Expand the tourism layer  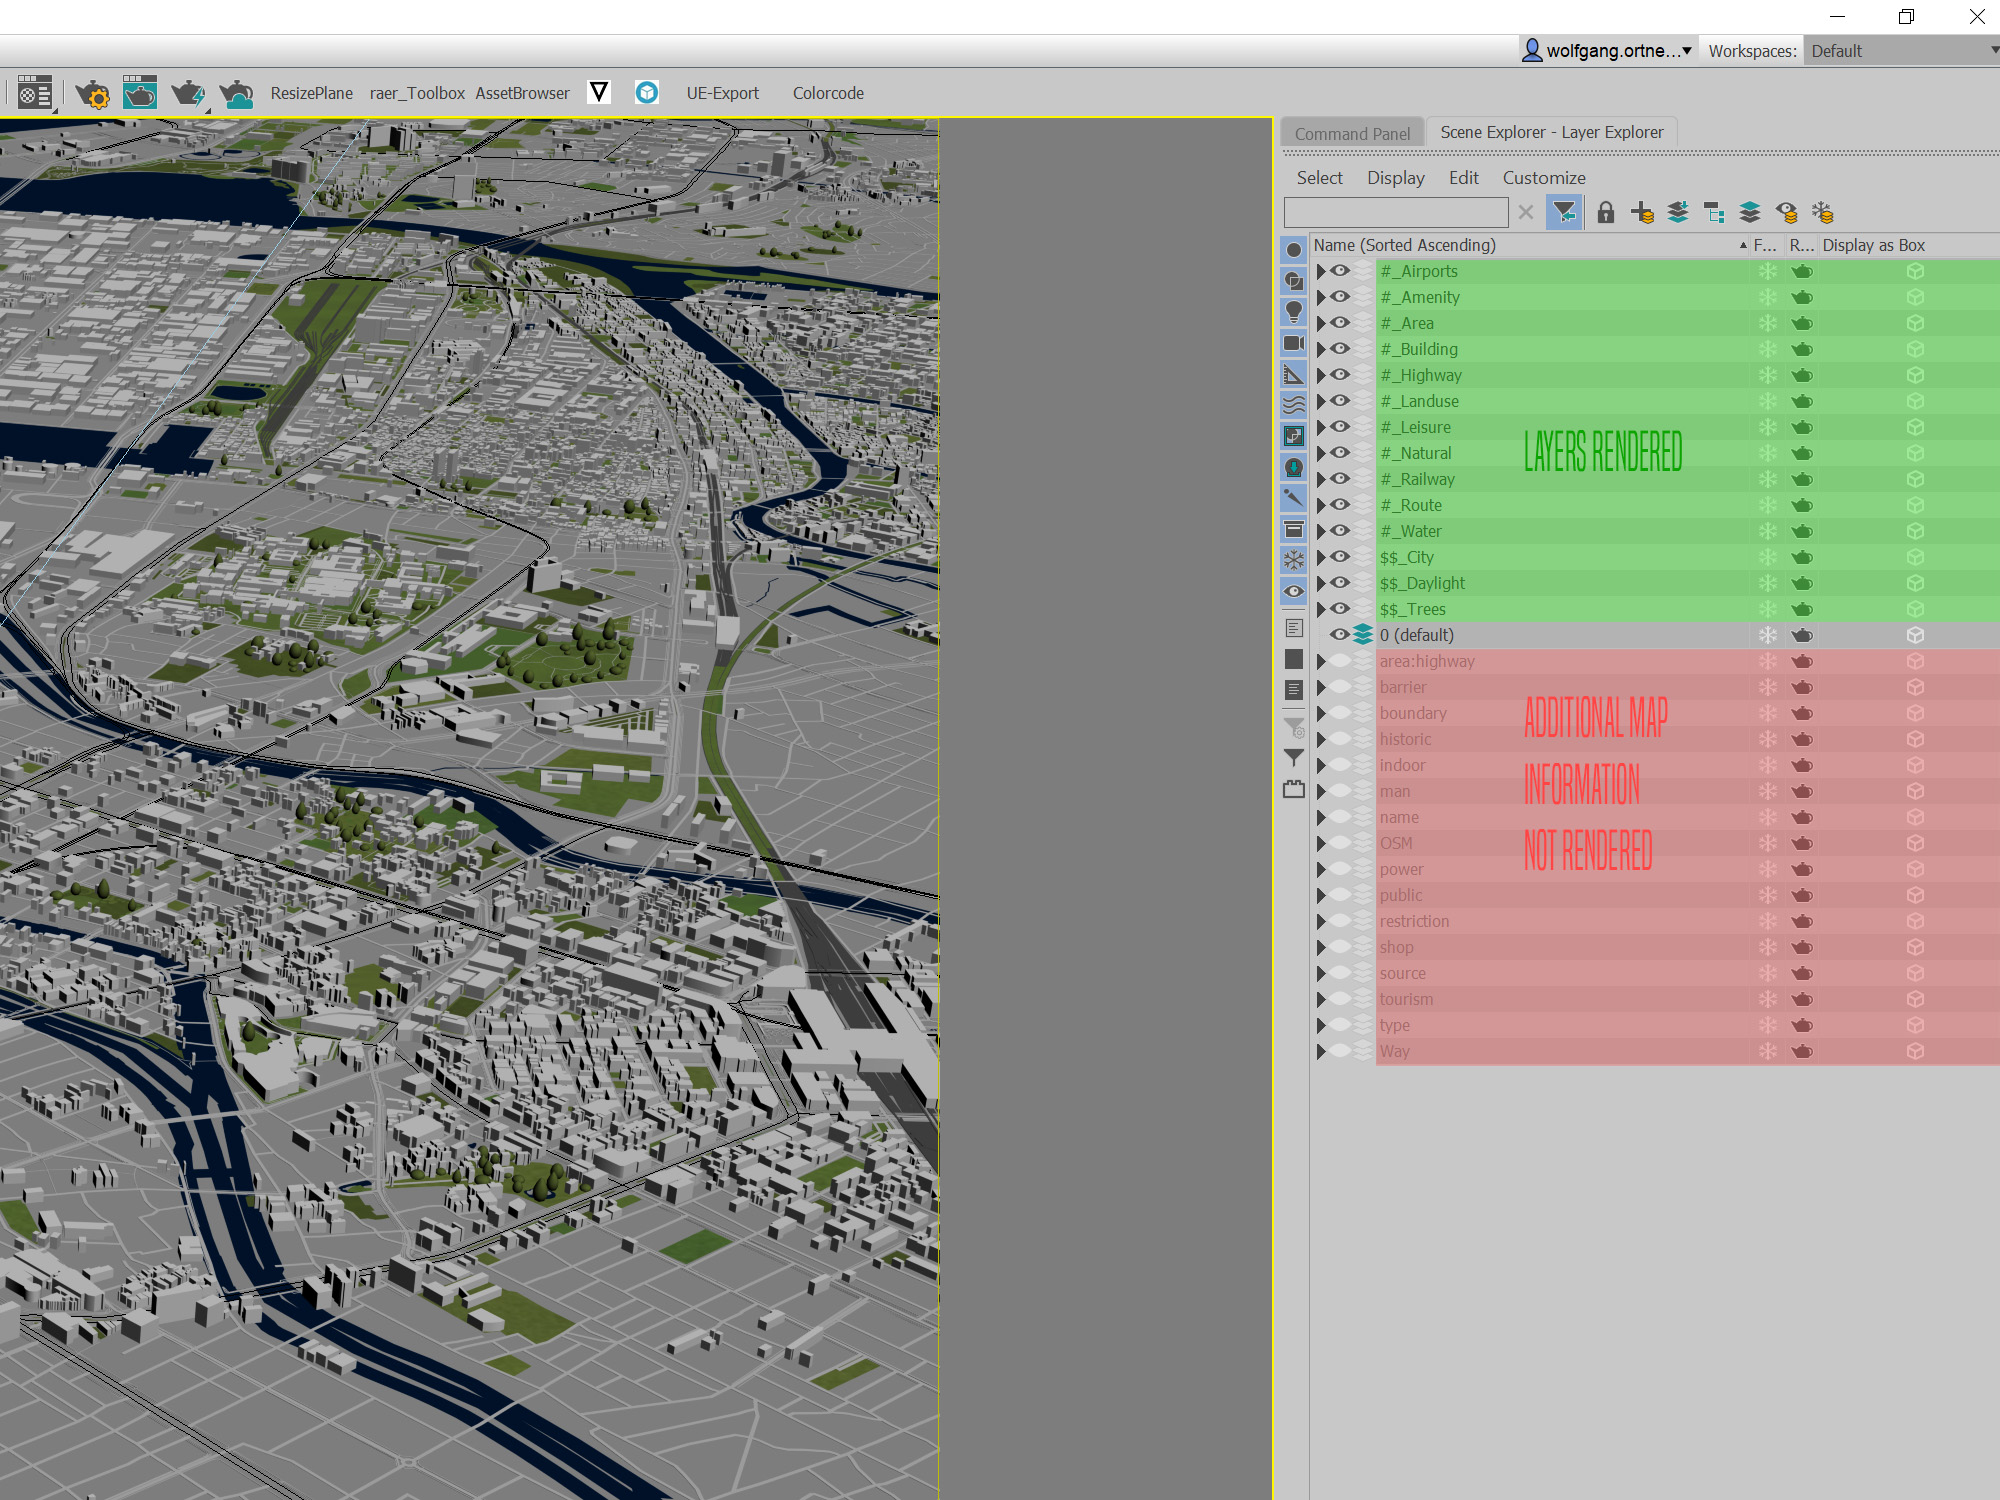[1321, 999]
